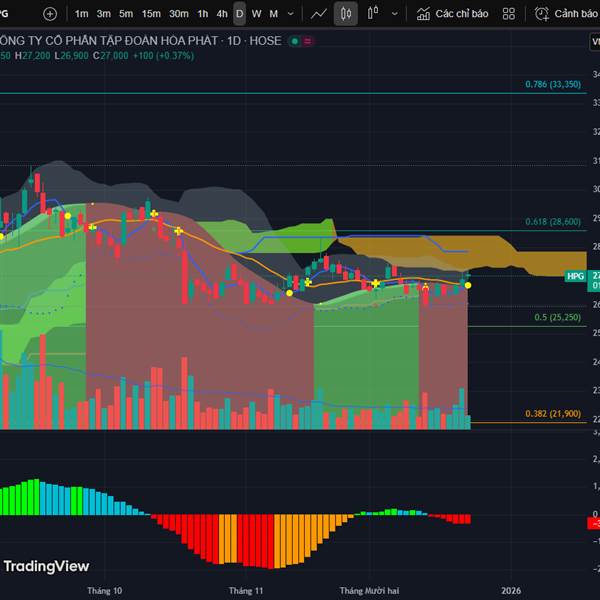The height and width of the screenshot is (600, 600).
Task: Expand the timeframe dropdown arrow
Action: coord(292,14)
